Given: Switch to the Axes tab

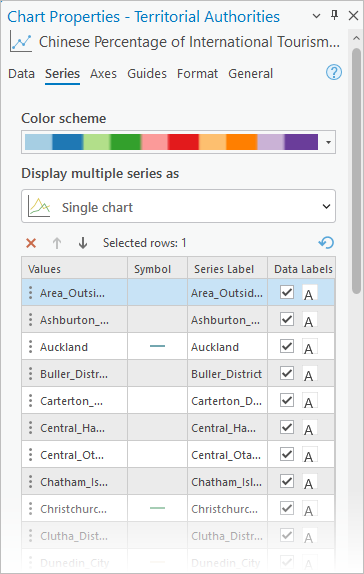Looking at the screenshot, I should pyautogui.click(x=103, y=74).
